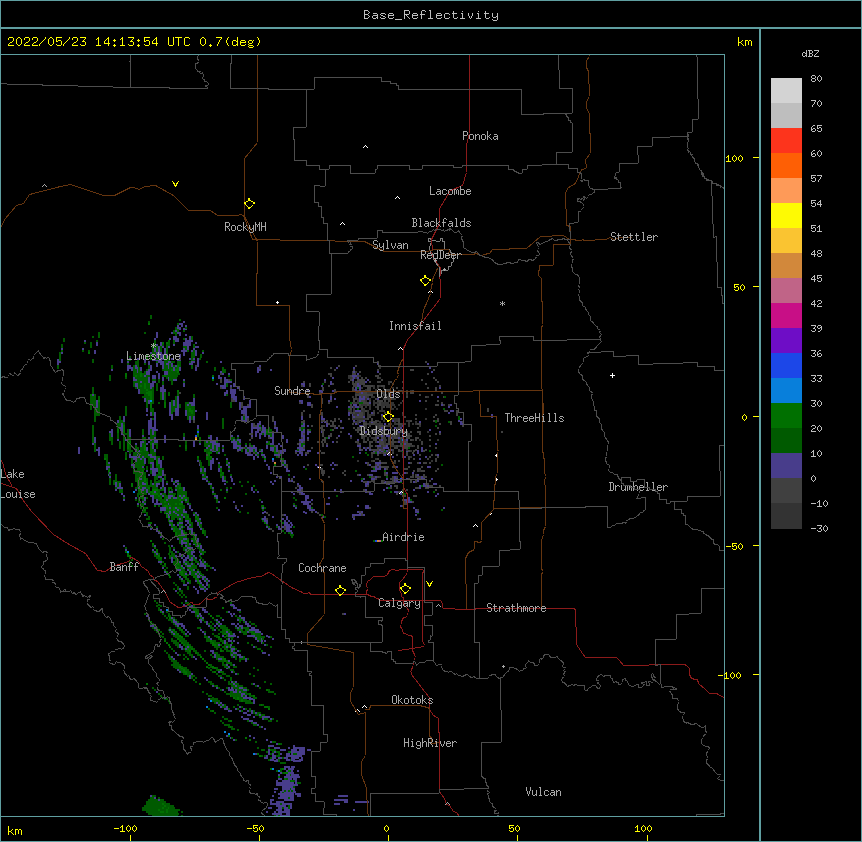The width and height of the screenshot is (862, 842).
Task: Click the Lacombe city label
Action: click(450, 191)
